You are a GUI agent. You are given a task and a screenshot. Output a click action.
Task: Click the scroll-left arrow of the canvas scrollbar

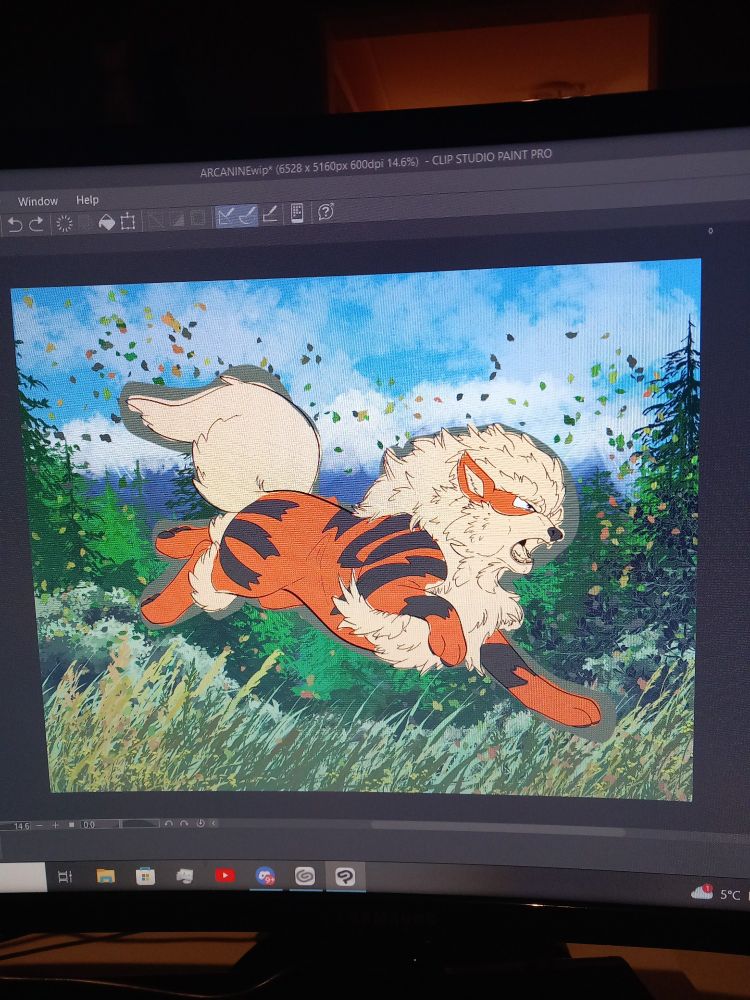tap(214, 823)
